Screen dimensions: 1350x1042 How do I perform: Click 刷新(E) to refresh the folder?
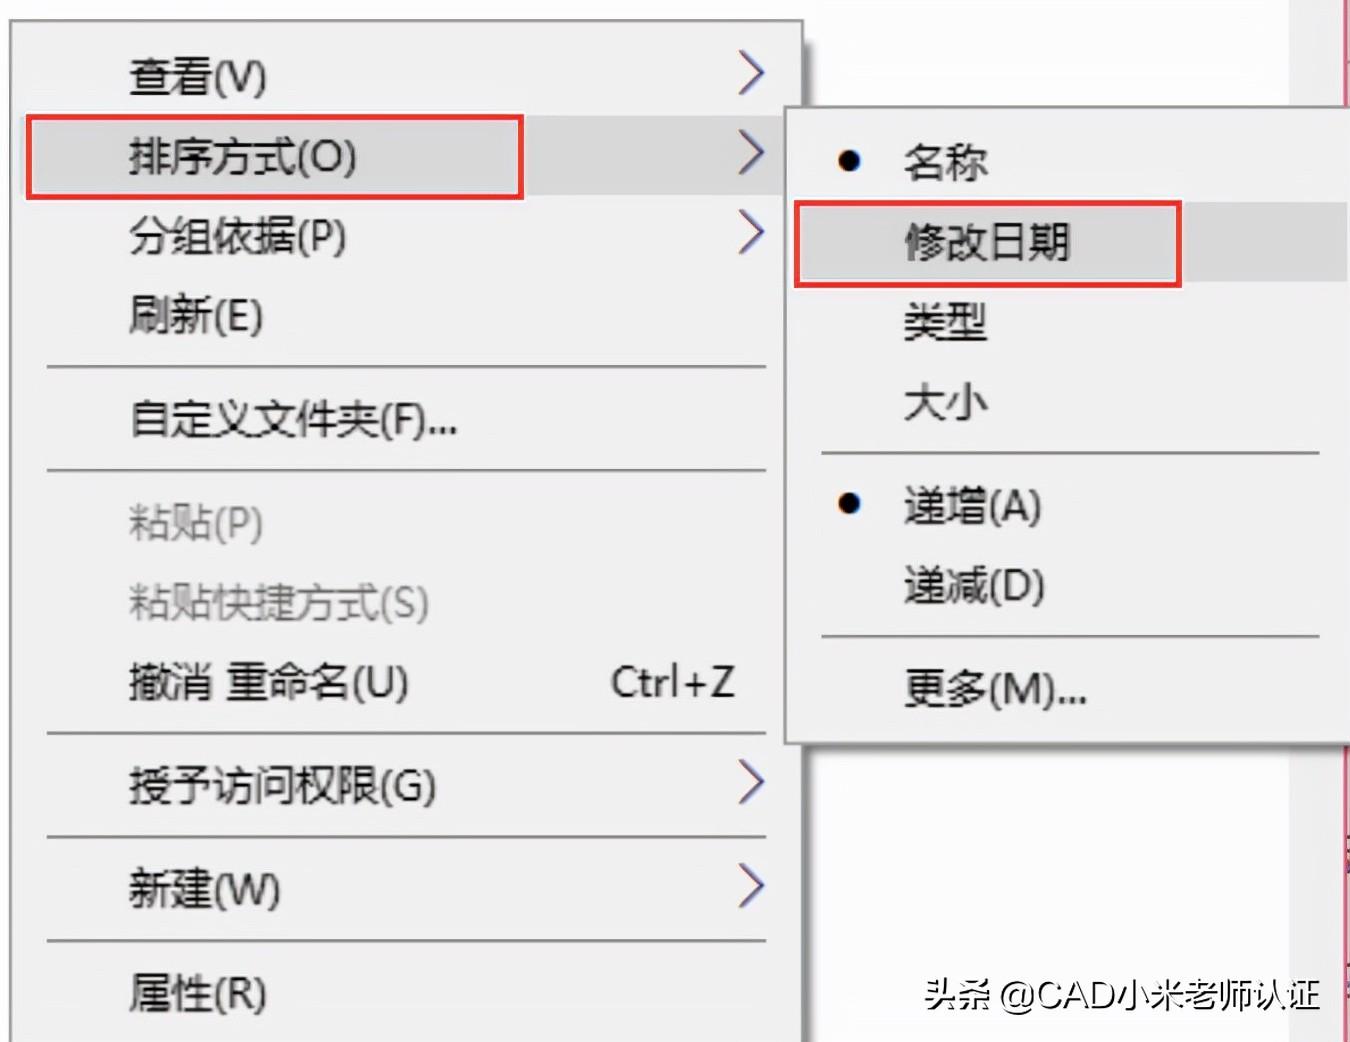coord(196,316)
